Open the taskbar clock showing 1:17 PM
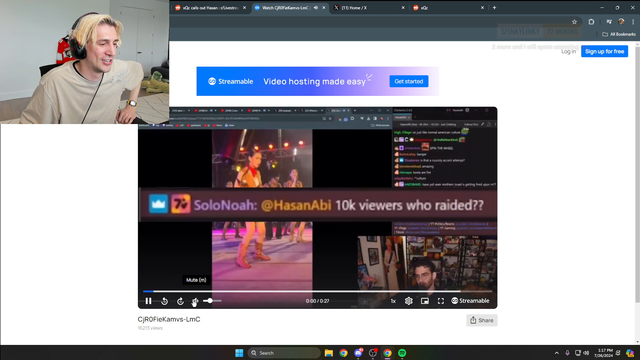Screen dimensions: 640x360 pos(604,353)
